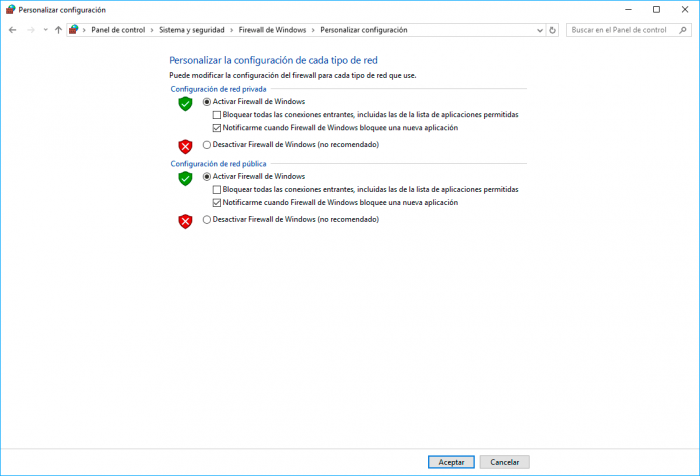This screenshot has height=476, width=700.
Task: Minimize the Personalizar configuración window
Action: [628, 9]
